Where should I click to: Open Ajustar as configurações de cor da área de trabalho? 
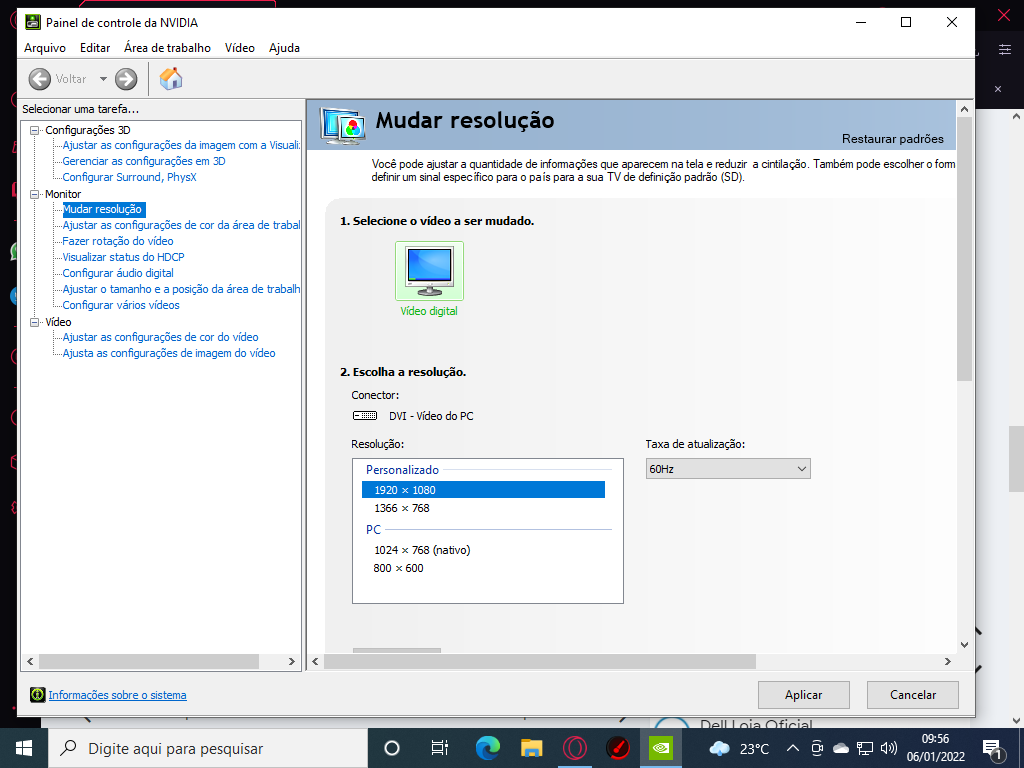[x=181, y=225]
